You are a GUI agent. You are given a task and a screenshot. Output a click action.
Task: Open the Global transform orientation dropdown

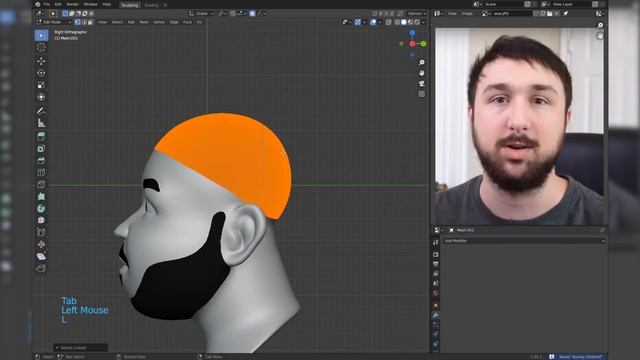point(202,13)
